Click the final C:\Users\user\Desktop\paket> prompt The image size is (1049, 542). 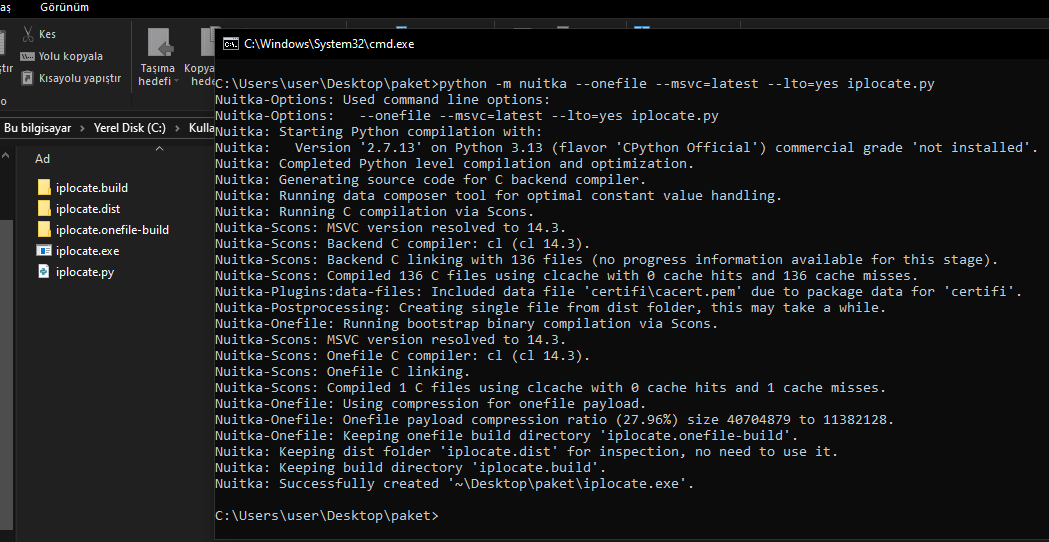[x=327, y=516]
